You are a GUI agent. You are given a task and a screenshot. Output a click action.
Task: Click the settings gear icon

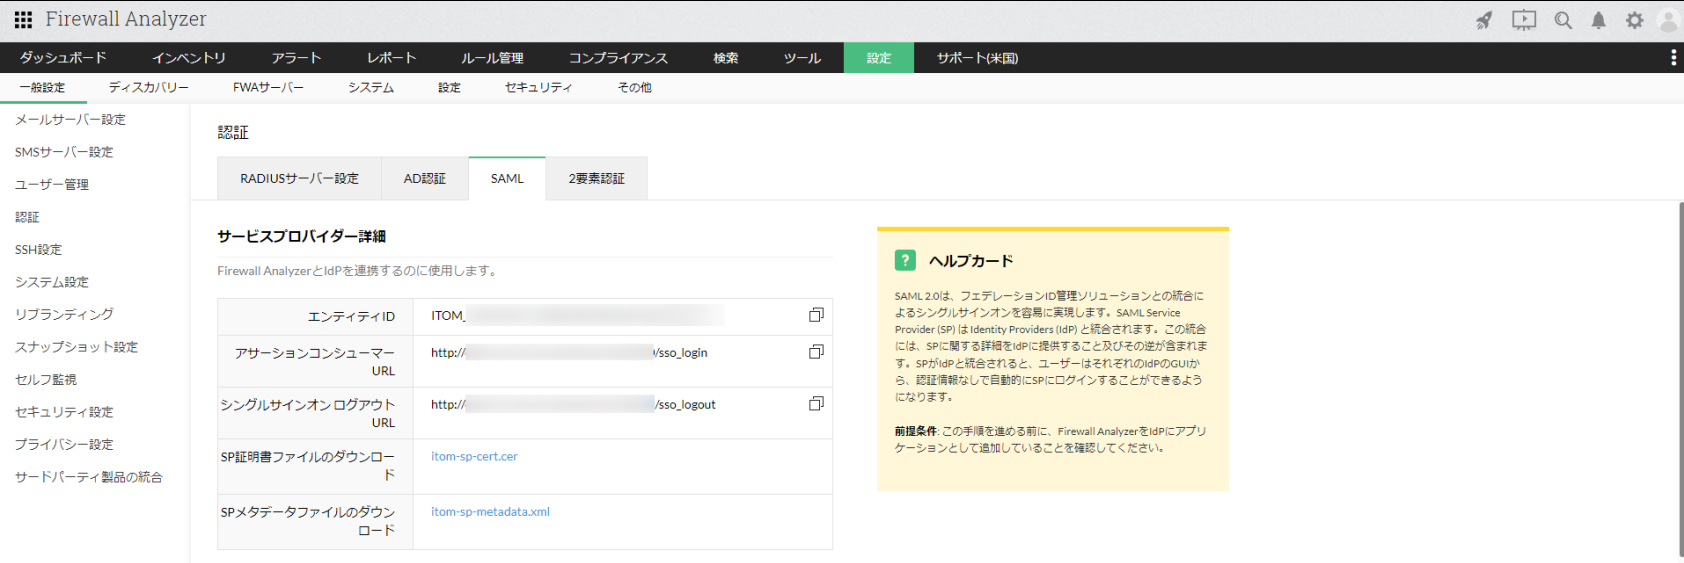(1634, 20)
